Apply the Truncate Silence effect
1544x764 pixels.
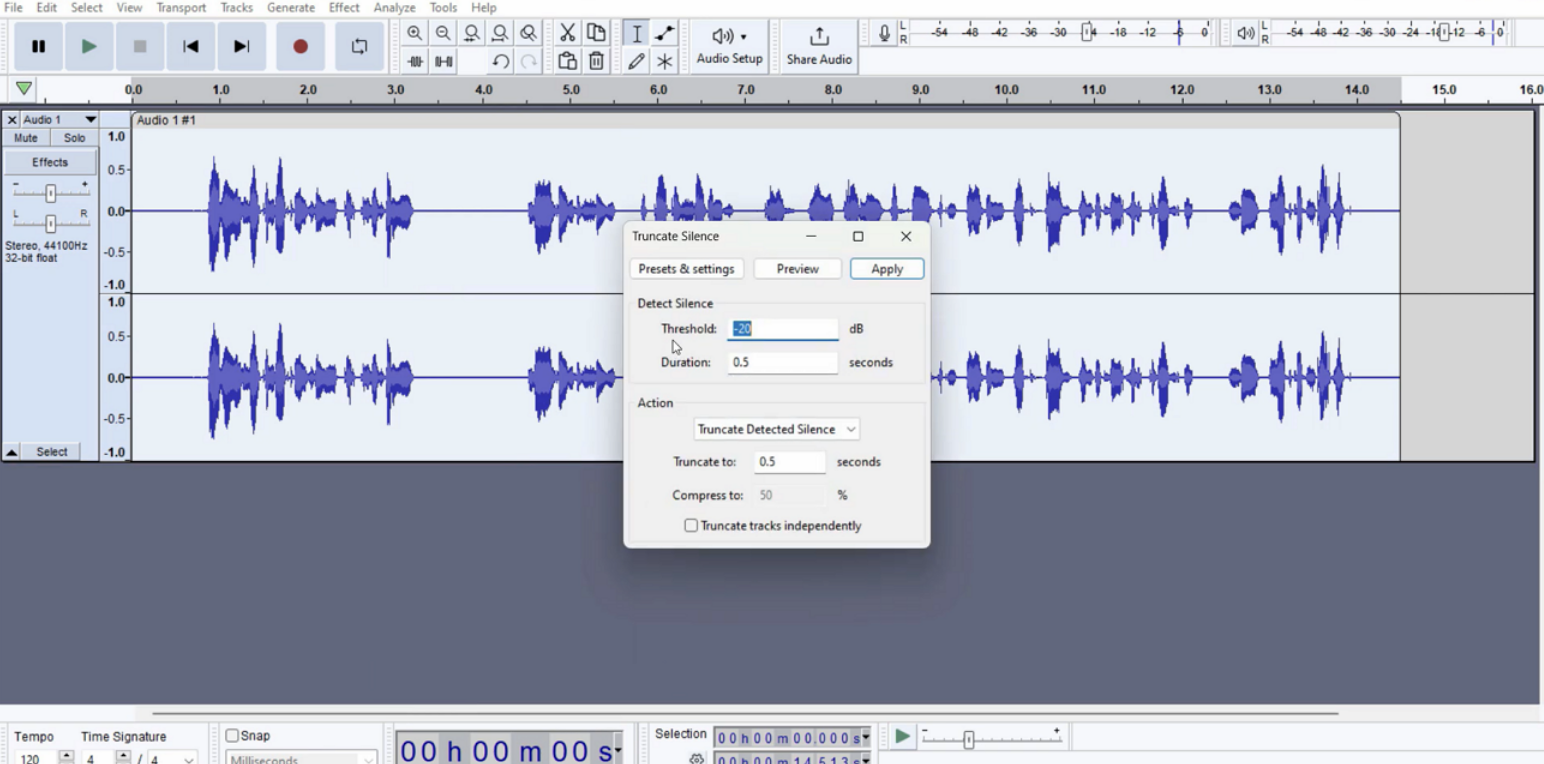[x=887, y=269]
